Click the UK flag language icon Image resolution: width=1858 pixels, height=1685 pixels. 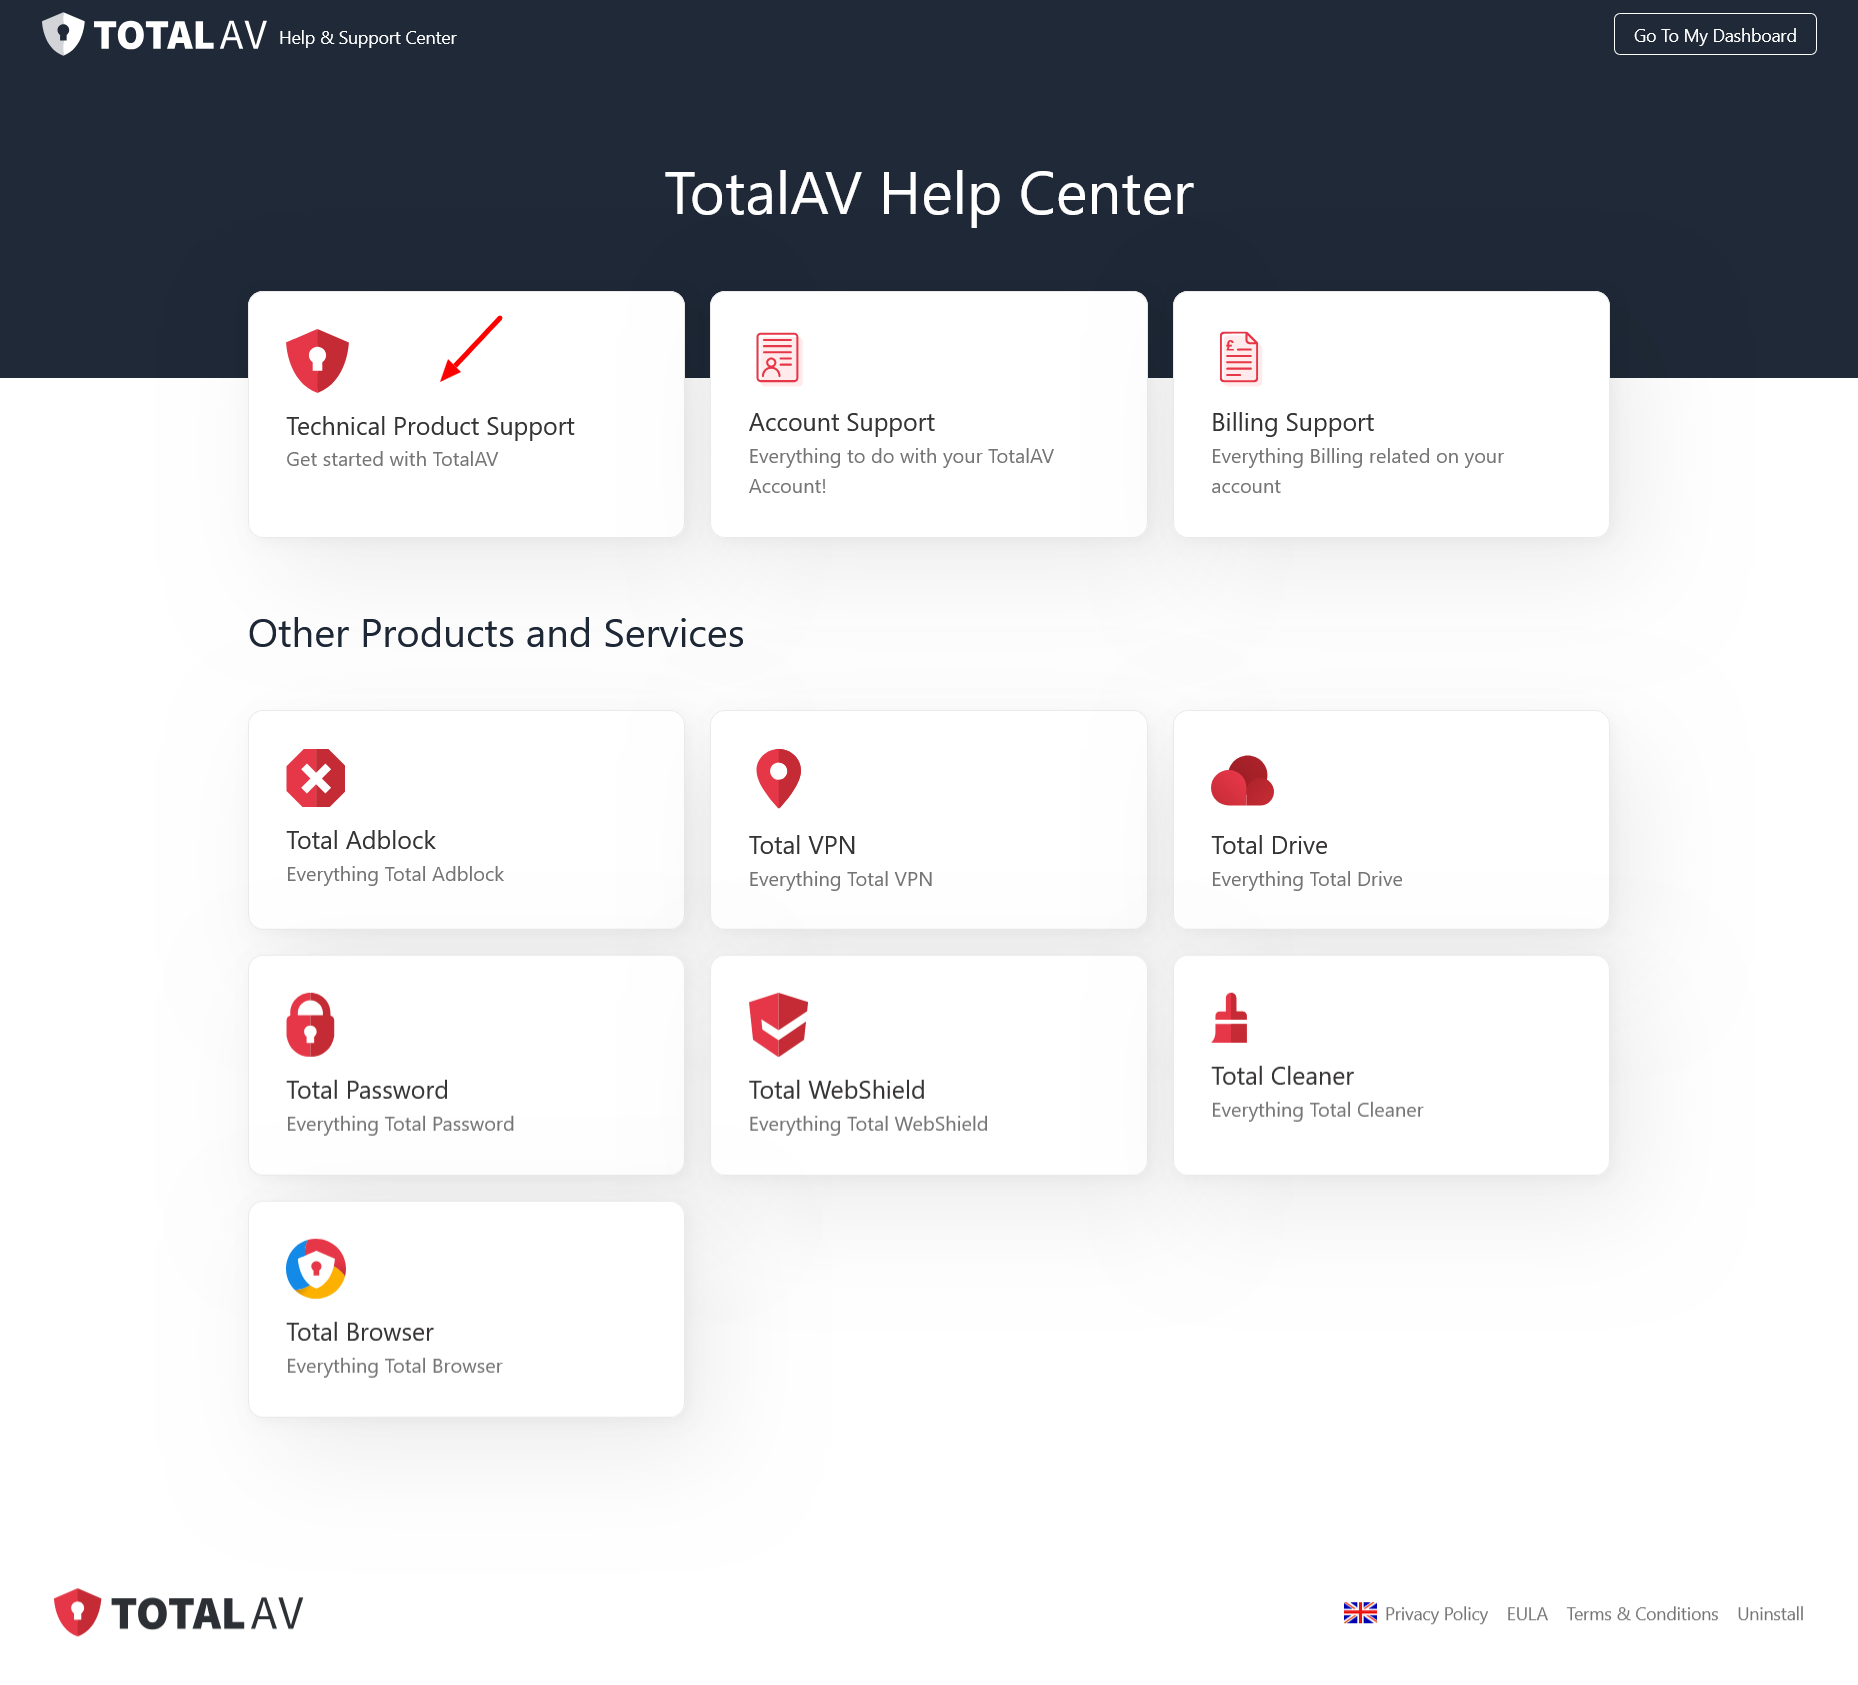click(1360, 1613)
